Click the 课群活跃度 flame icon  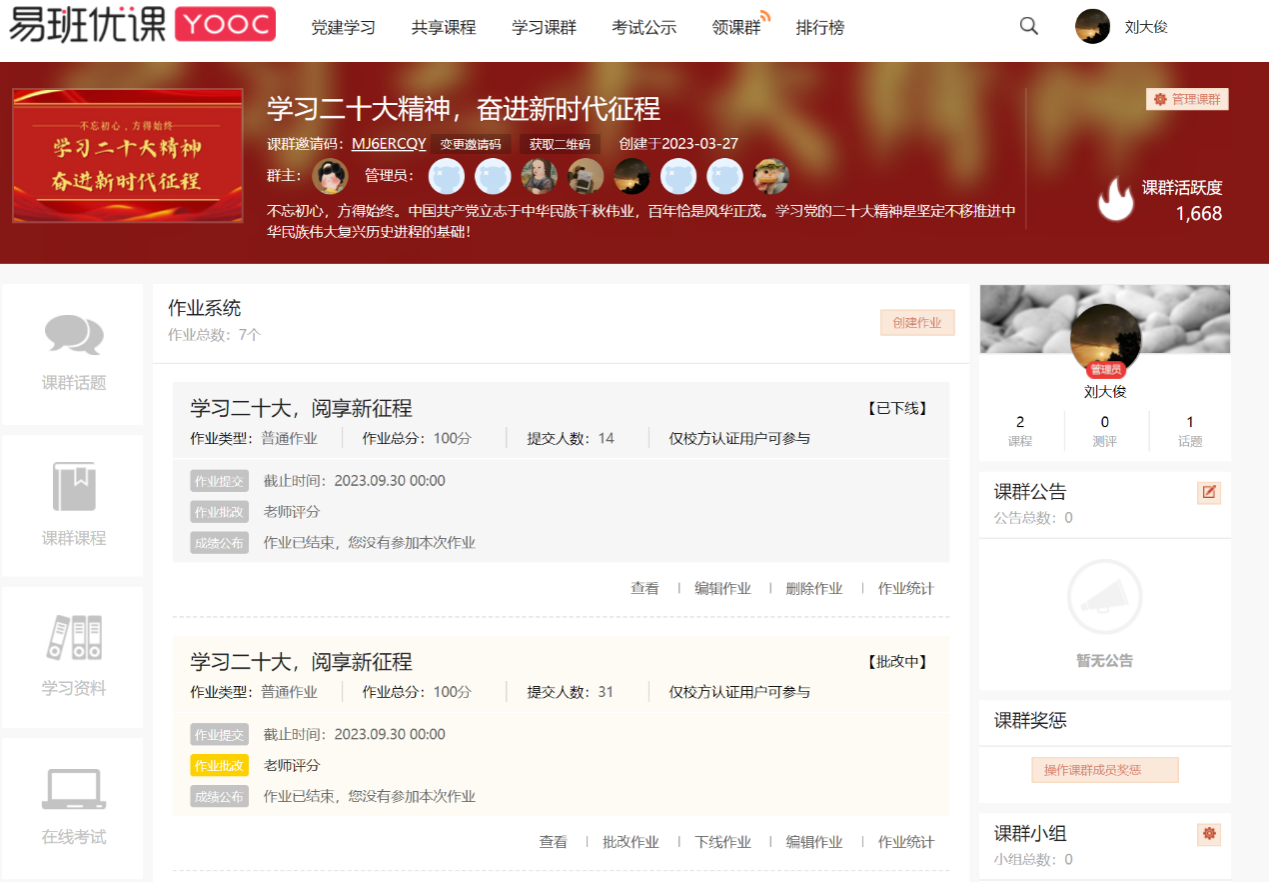pyautogui.click(x=1115, y=199)
